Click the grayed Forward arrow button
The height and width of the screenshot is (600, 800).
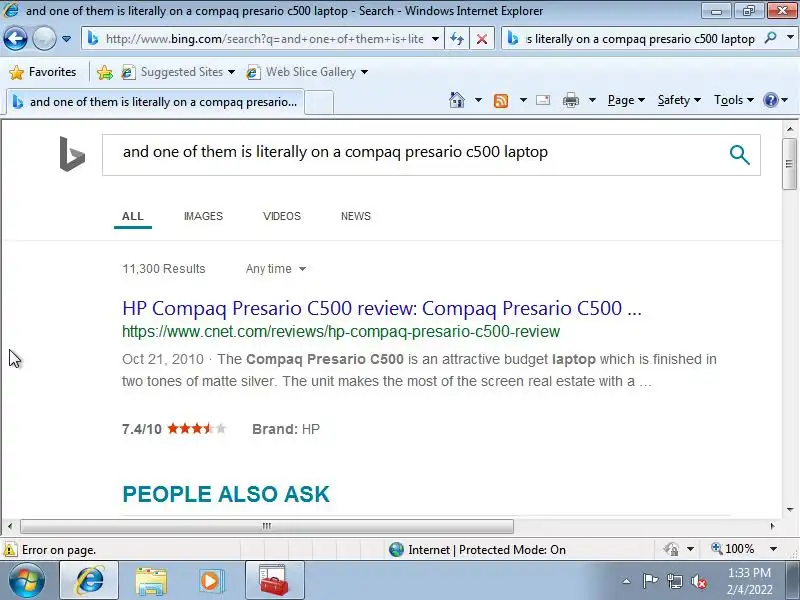(x=44, y=38)
